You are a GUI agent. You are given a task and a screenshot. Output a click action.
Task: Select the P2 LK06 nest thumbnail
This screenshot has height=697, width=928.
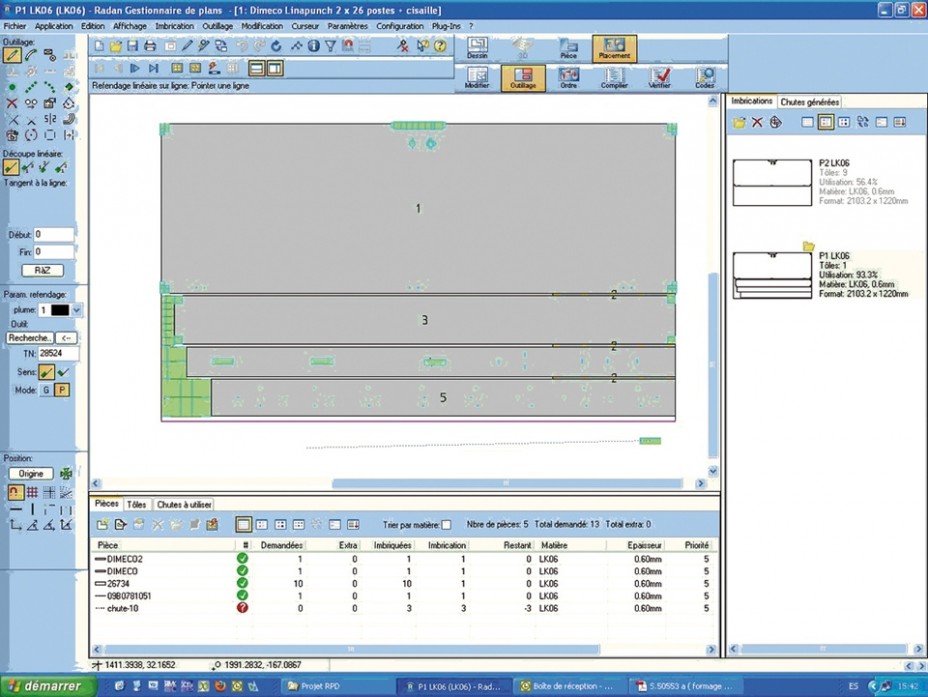click(772, 182)
